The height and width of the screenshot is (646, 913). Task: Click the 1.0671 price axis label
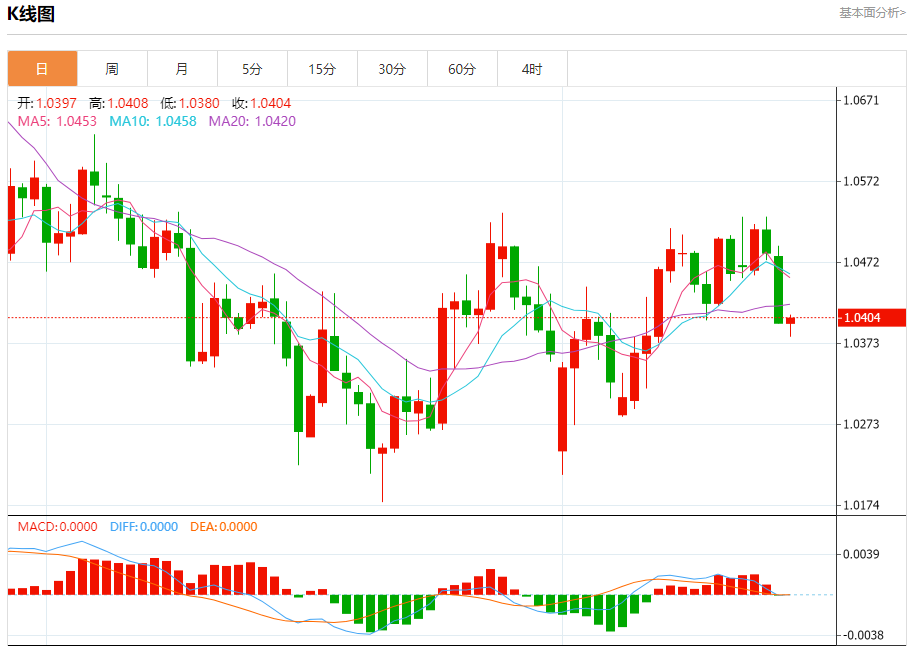pyautogui.click(x=860, y=101)
